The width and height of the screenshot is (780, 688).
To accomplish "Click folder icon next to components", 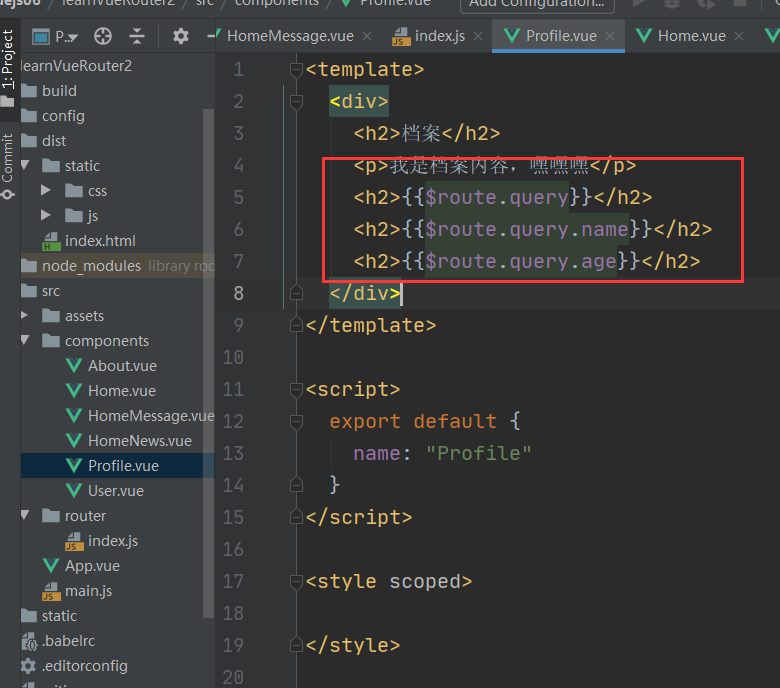I will click(x=51, y=340).
